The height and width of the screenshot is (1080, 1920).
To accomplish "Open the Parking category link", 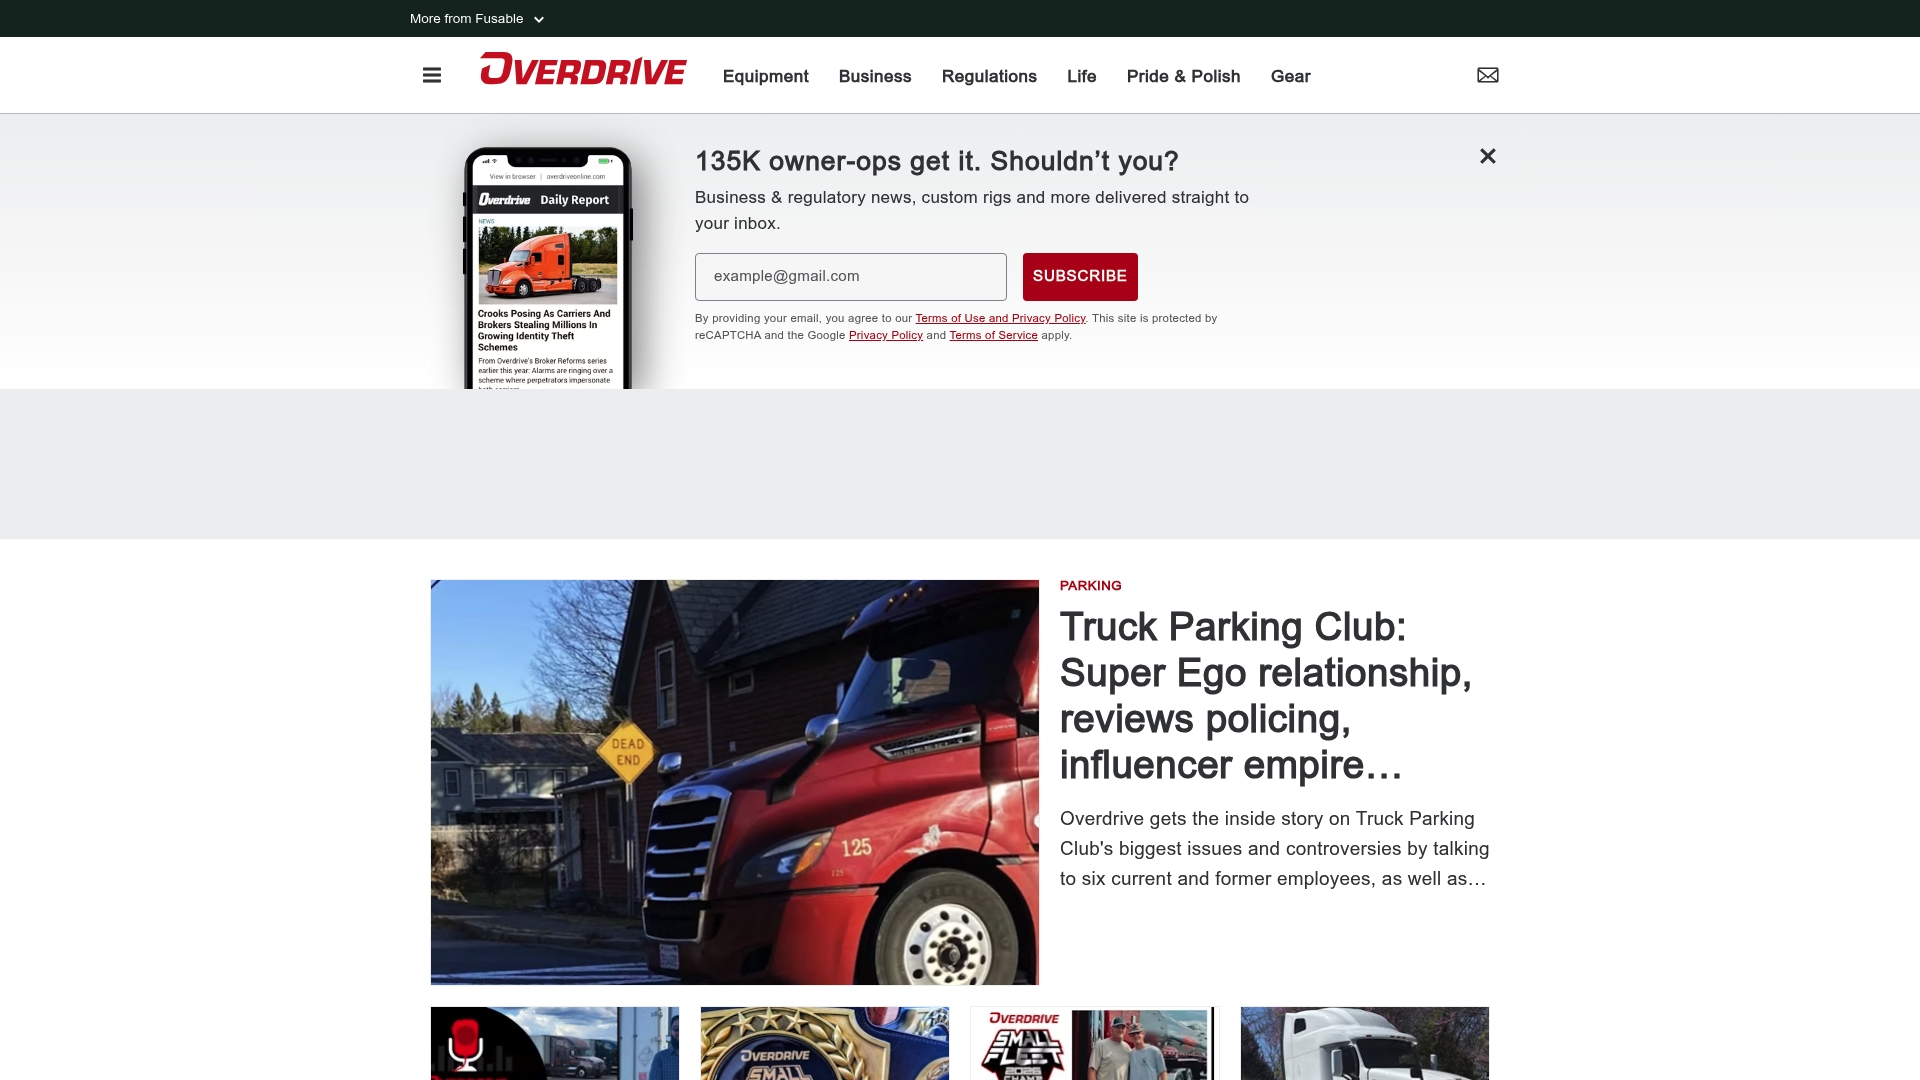I will [1091, 586].
